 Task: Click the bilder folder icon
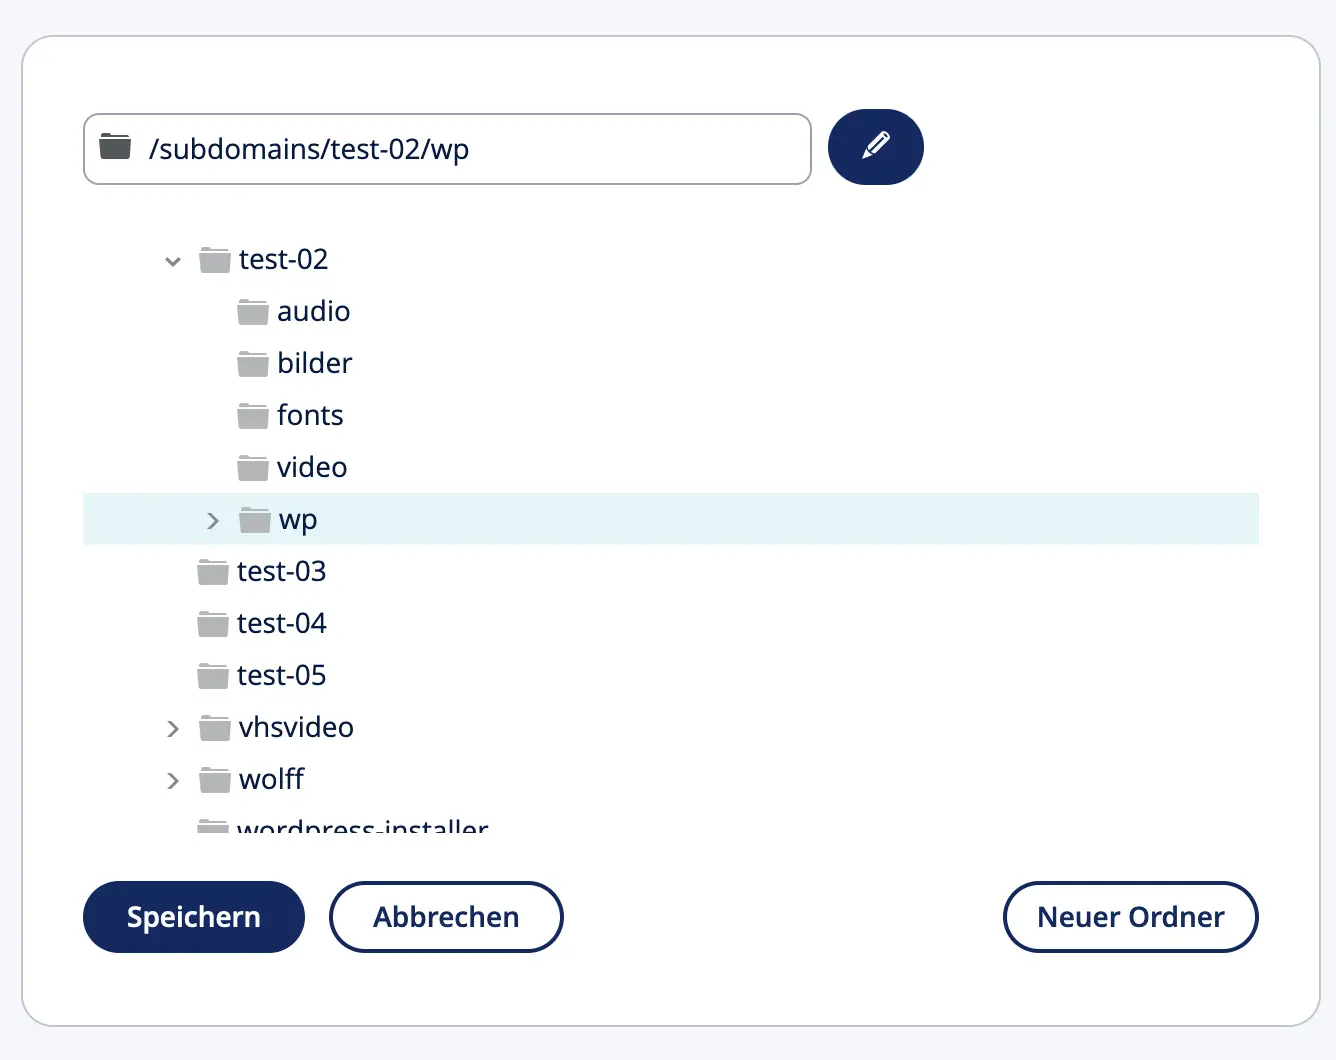(252, 364)
